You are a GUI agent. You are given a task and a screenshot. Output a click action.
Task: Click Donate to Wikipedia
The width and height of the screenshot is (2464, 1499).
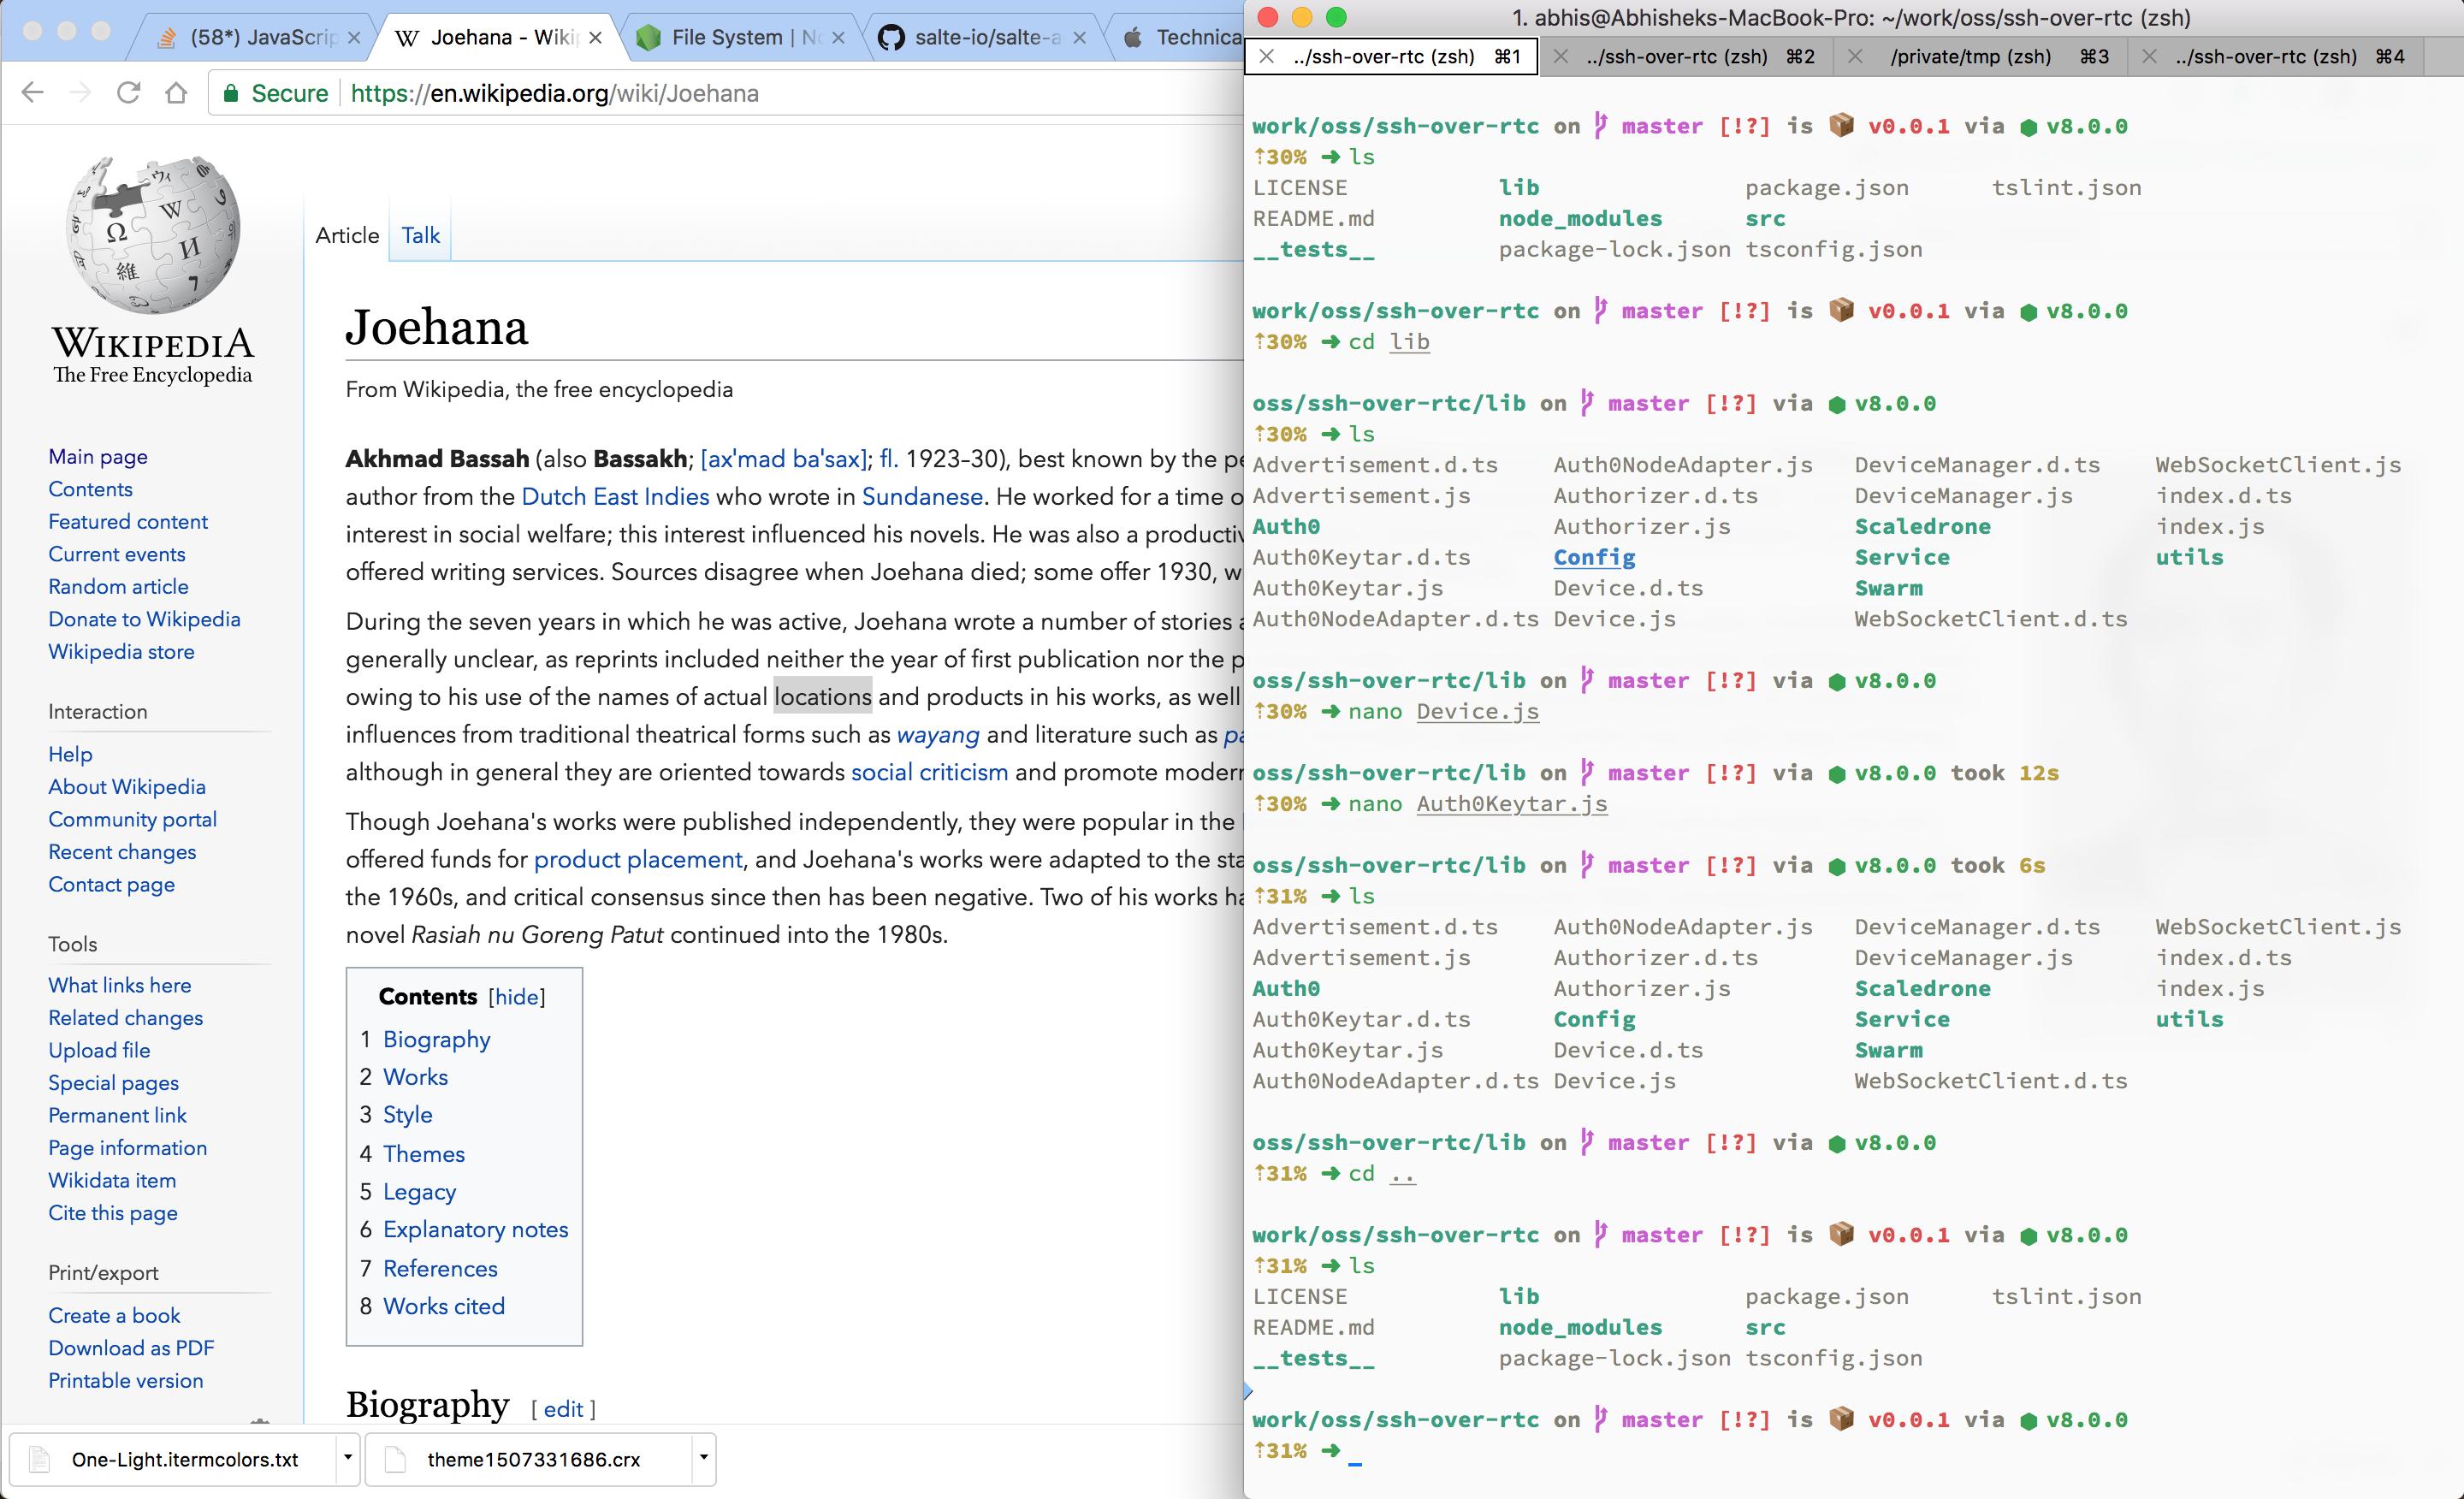tap(144, 619)
